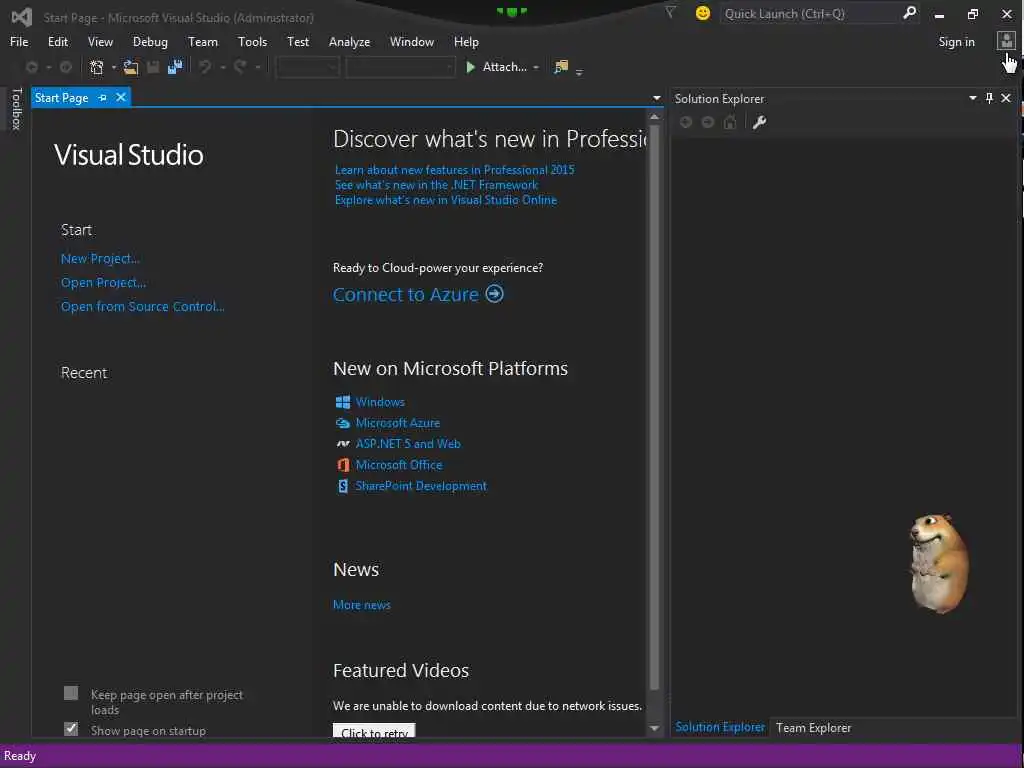Click the Connect to Azure link
The image size is (1024, 768).
pos(406,295)
